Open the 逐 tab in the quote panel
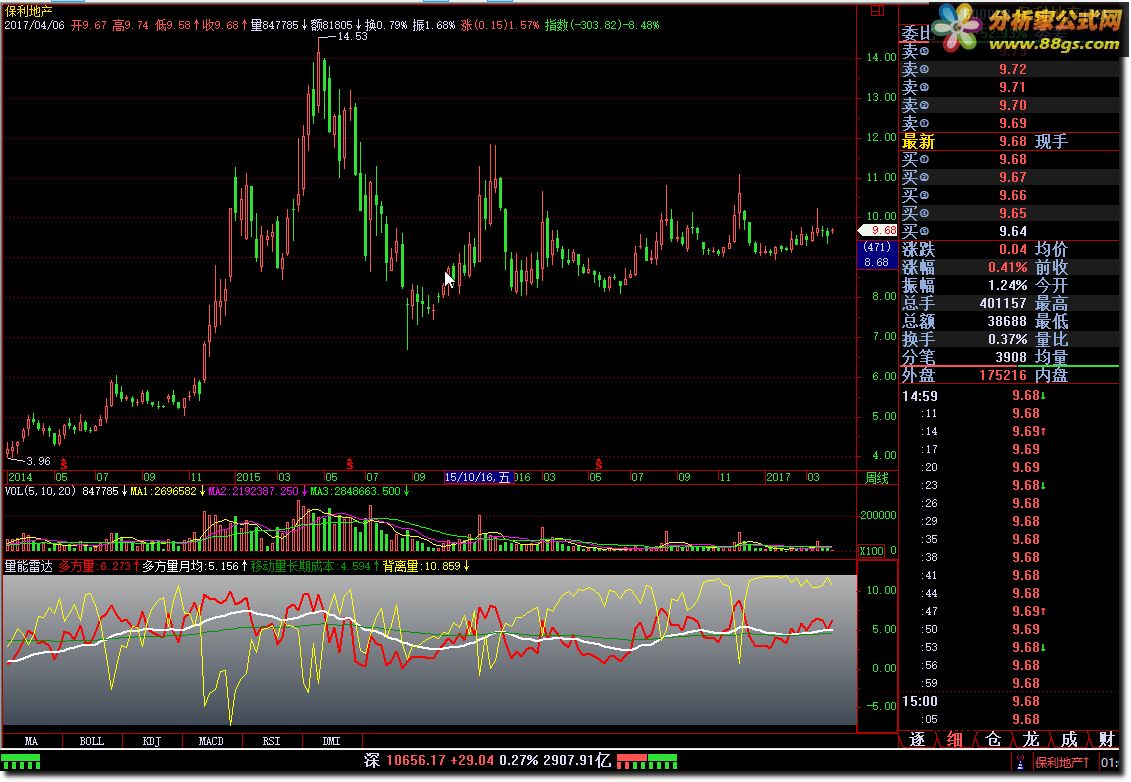Screen dimensions: 1131x782 [917, 739]
